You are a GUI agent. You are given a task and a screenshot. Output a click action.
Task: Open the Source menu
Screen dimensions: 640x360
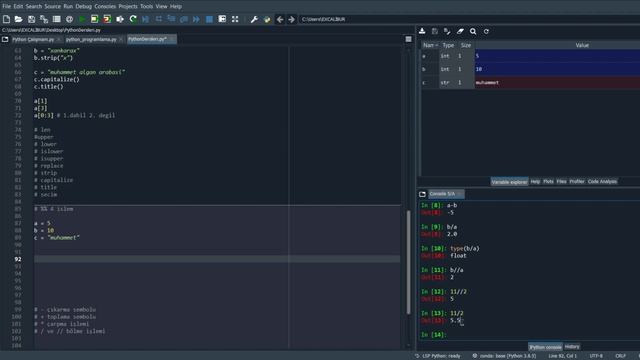(x=52, y=6)
